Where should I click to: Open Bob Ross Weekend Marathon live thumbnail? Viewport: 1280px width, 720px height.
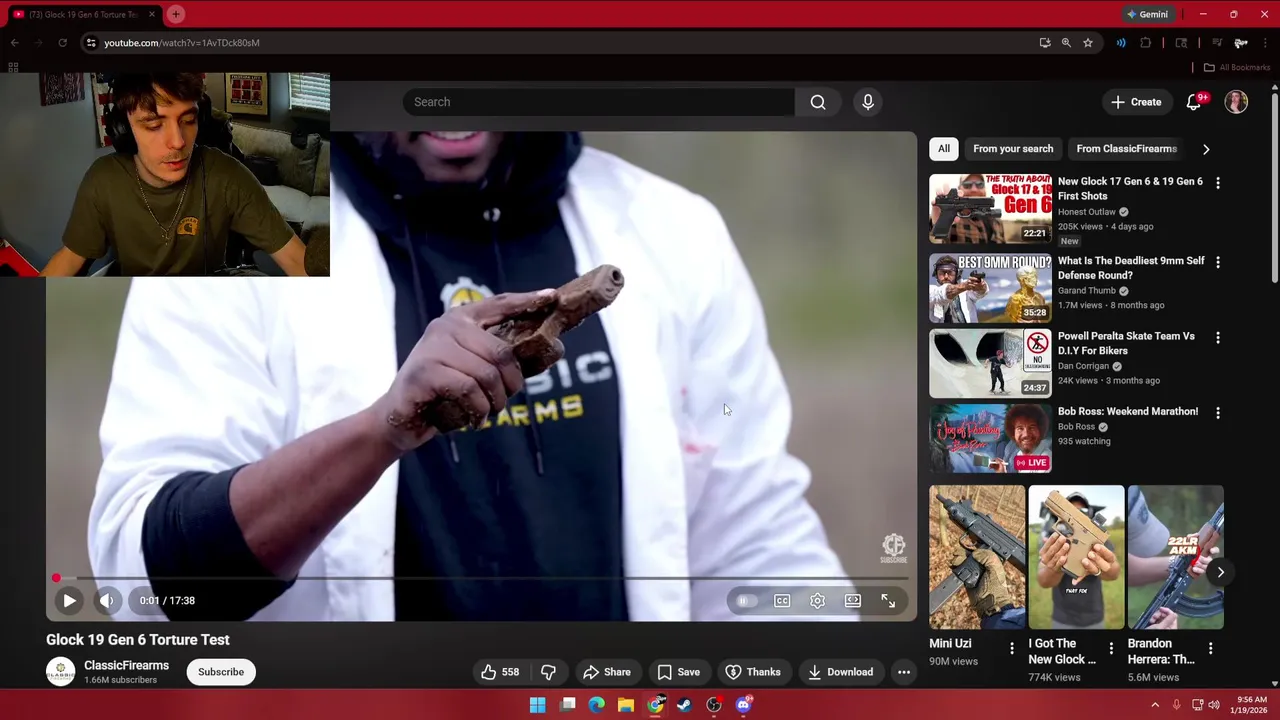pos(990,439)
